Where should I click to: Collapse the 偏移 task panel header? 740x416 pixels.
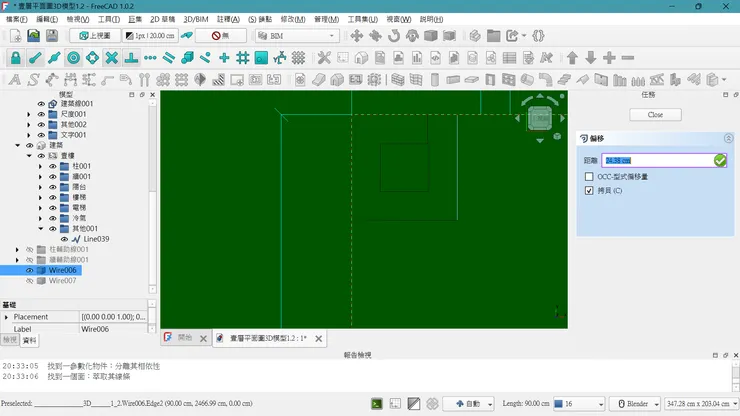728,138
